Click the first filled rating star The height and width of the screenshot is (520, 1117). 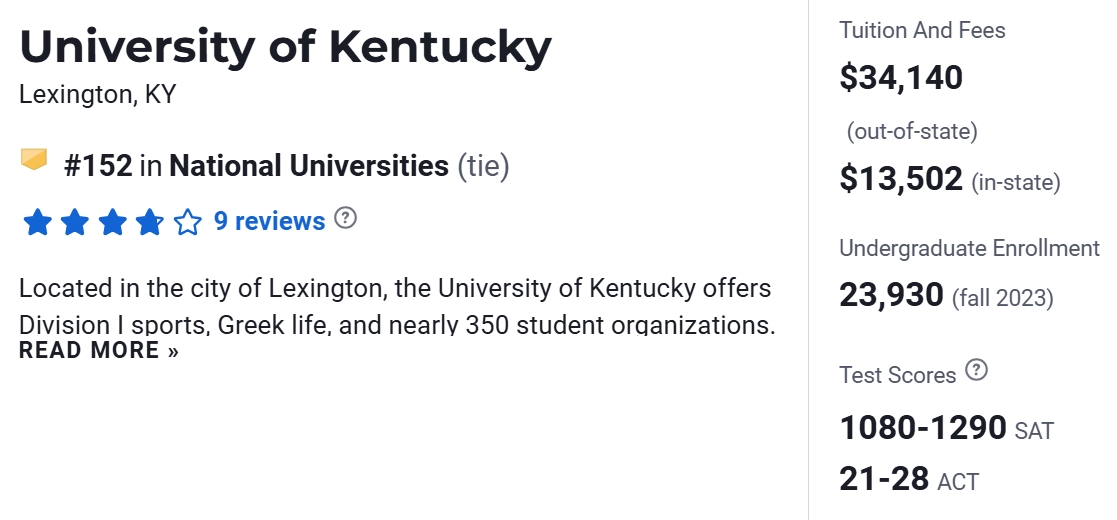click(37, 221)
